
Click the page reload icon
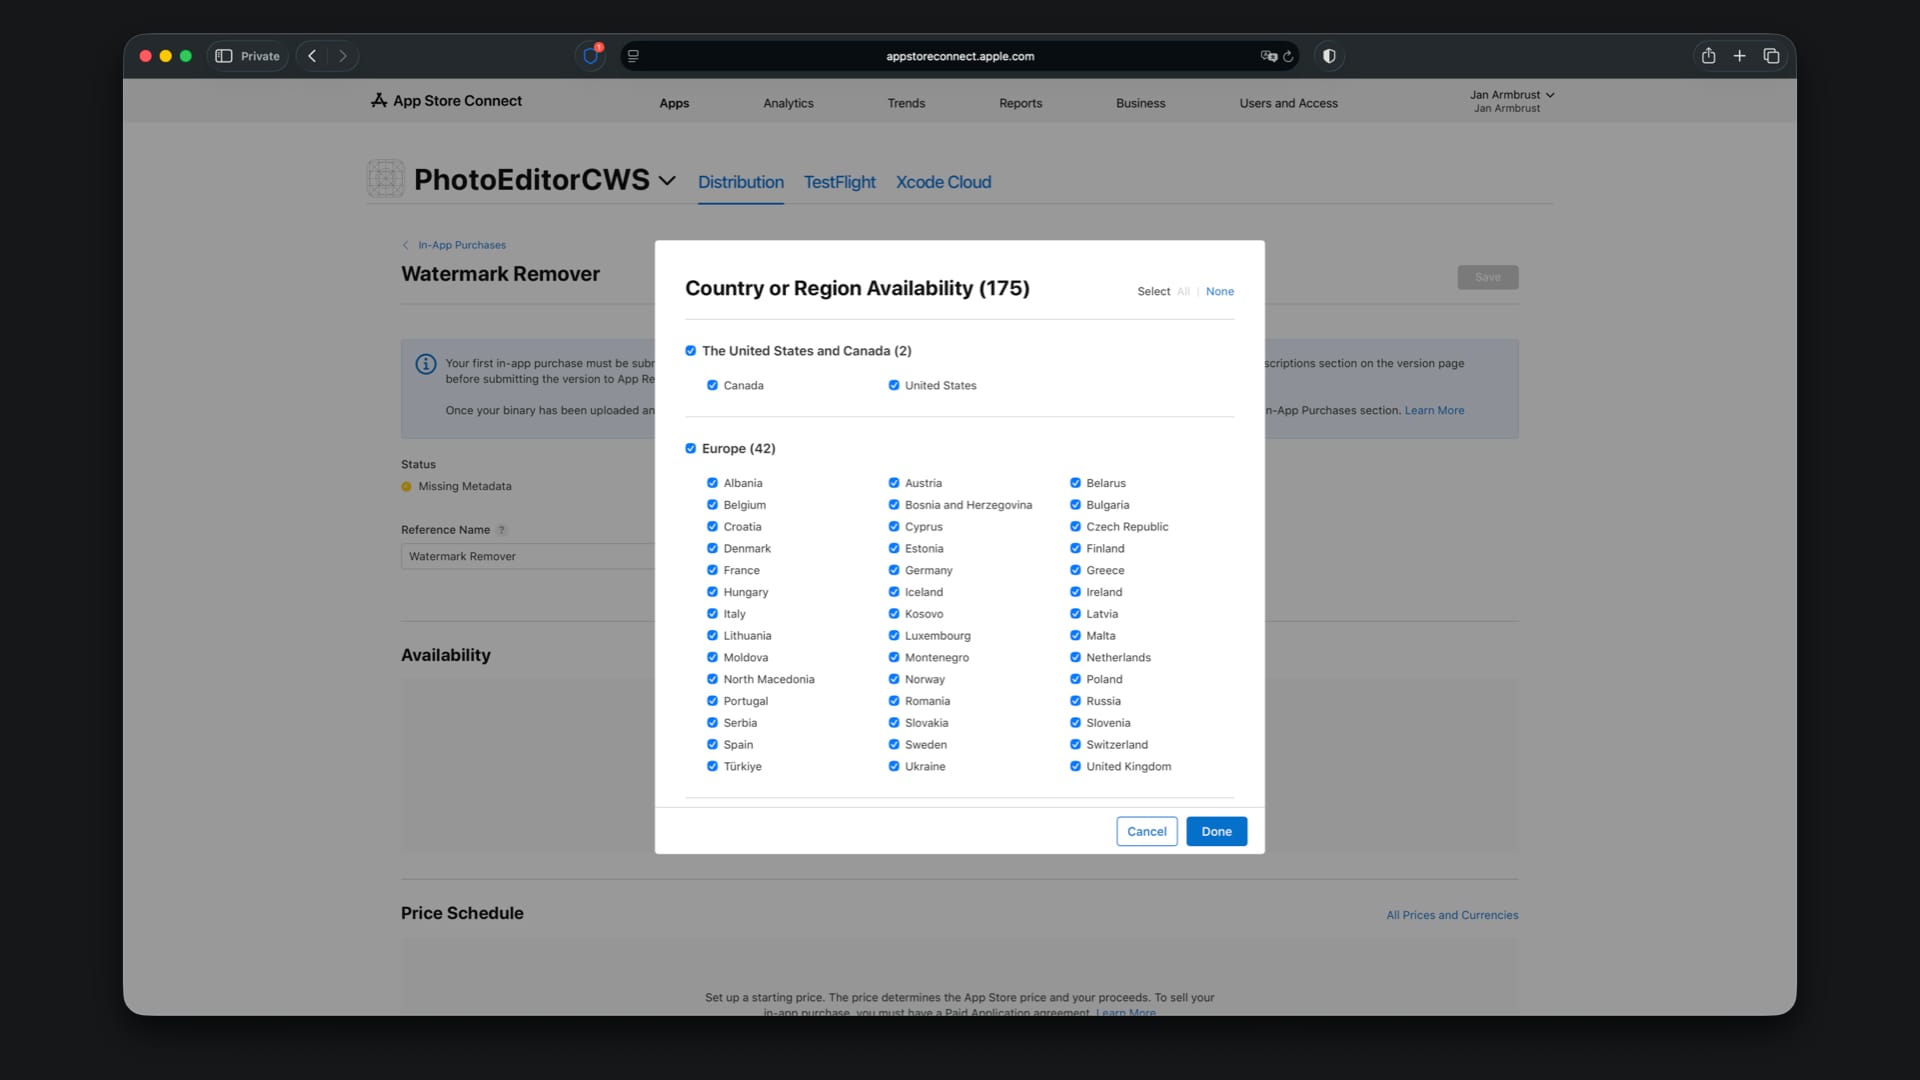pyautogui.click(x=1288, y=56)
